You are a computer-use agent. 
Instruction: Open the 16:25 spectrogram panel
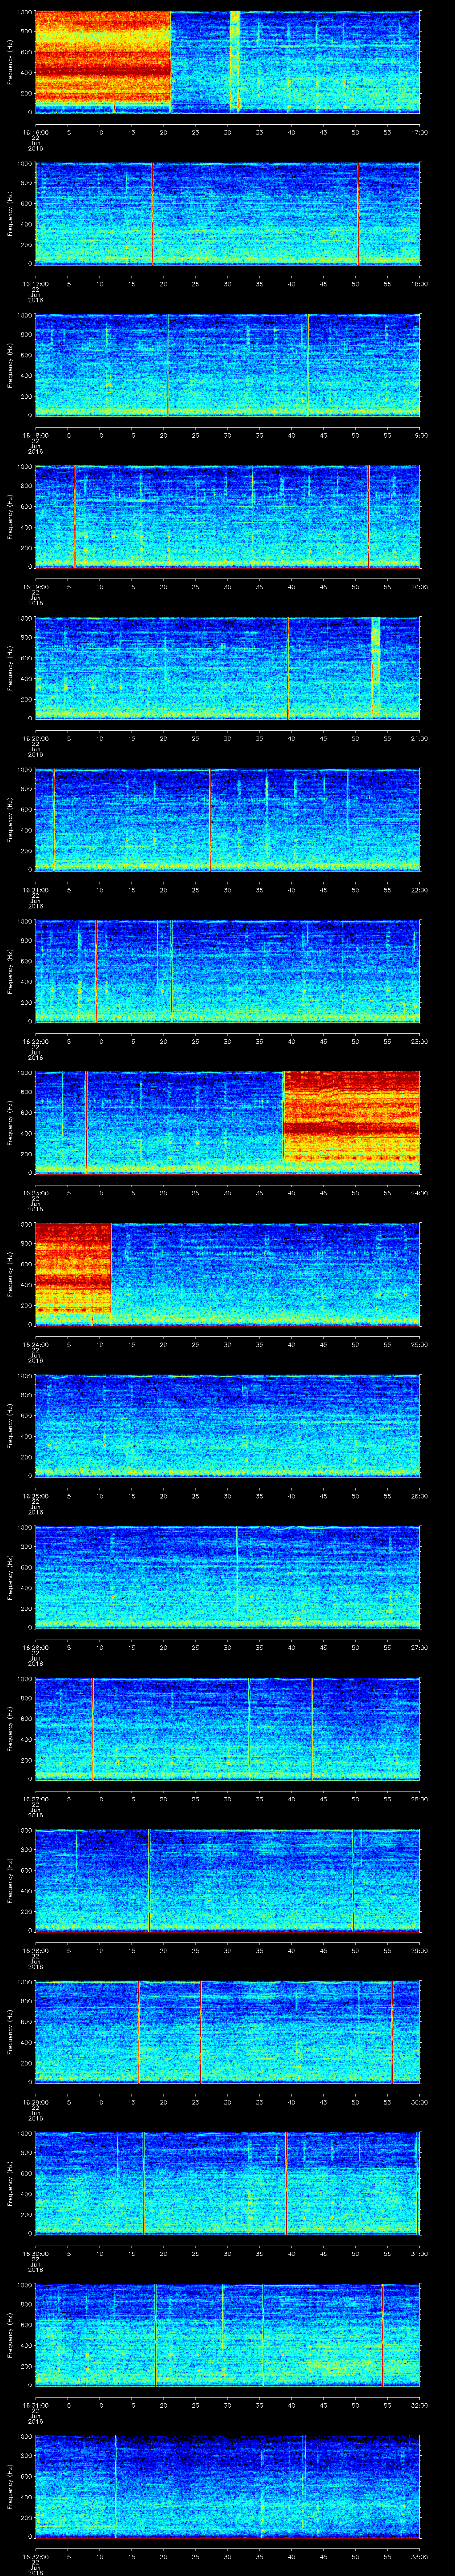click(227, 1425)
